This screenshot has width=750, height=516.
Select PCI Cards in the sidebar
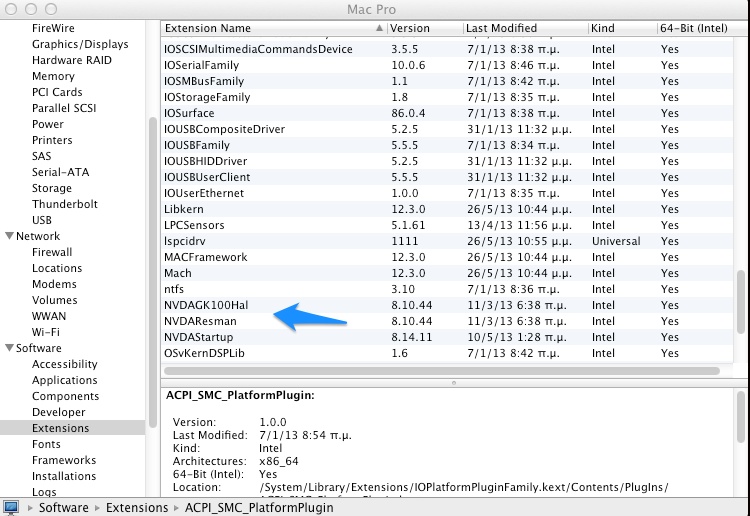click(x=57, y=92)
